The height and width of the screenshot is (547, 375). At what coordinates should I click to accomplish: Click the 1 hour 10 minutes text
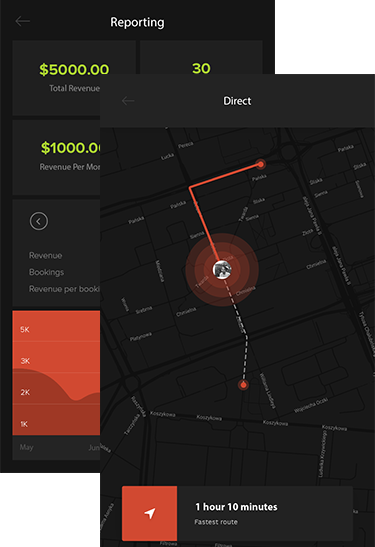237,507
